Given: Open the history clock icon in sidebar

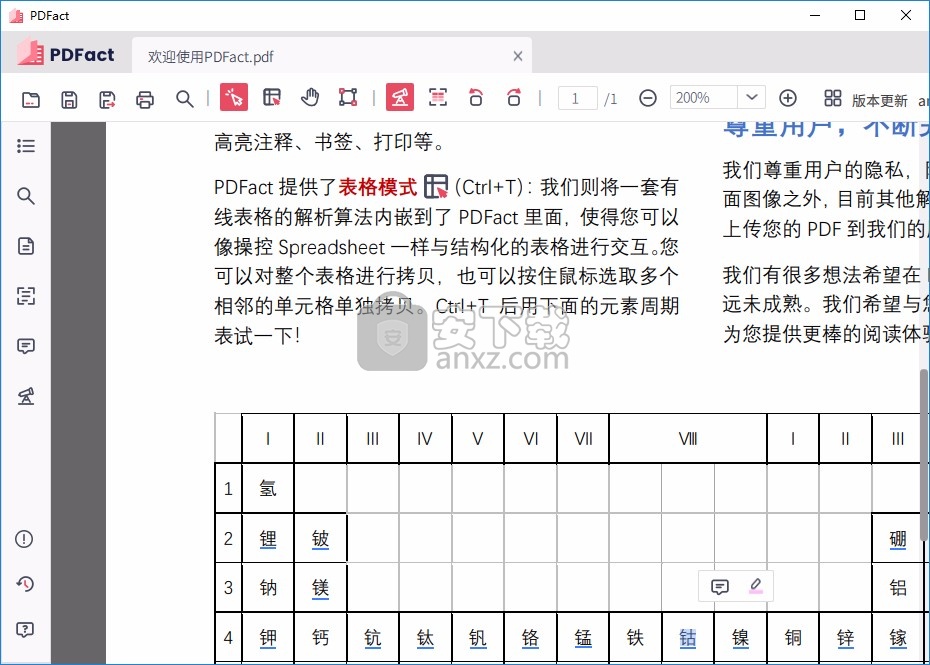Looking at the screenshot, I should (24, 584).
